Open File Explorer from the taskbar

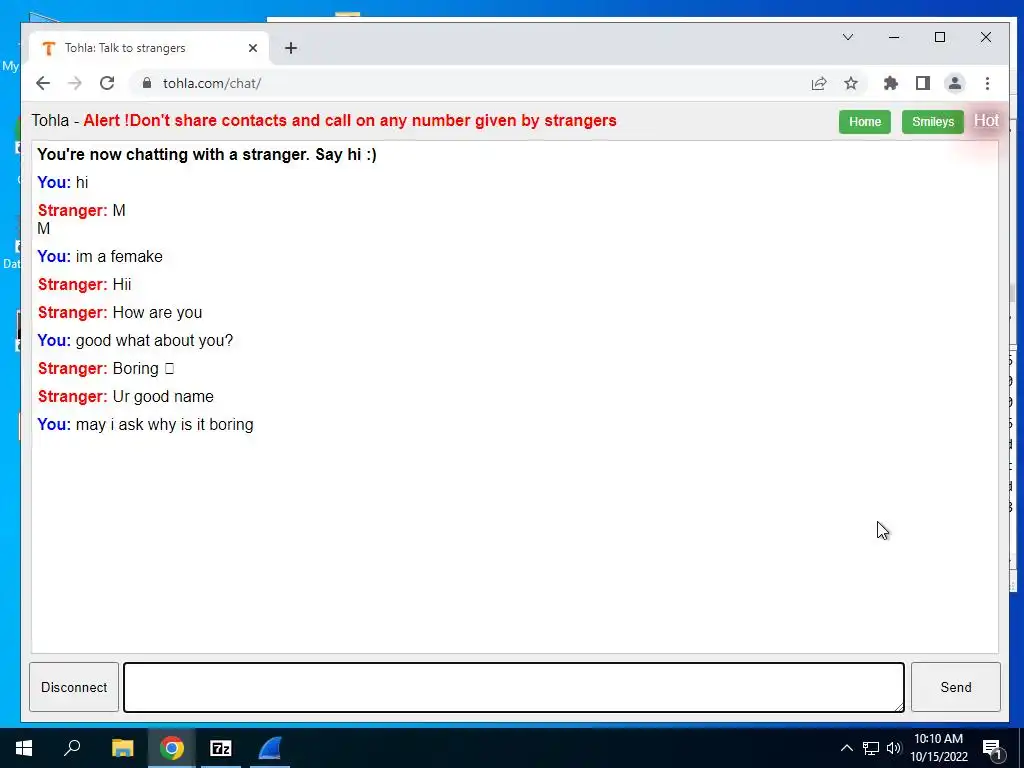[x=122, y=748]
